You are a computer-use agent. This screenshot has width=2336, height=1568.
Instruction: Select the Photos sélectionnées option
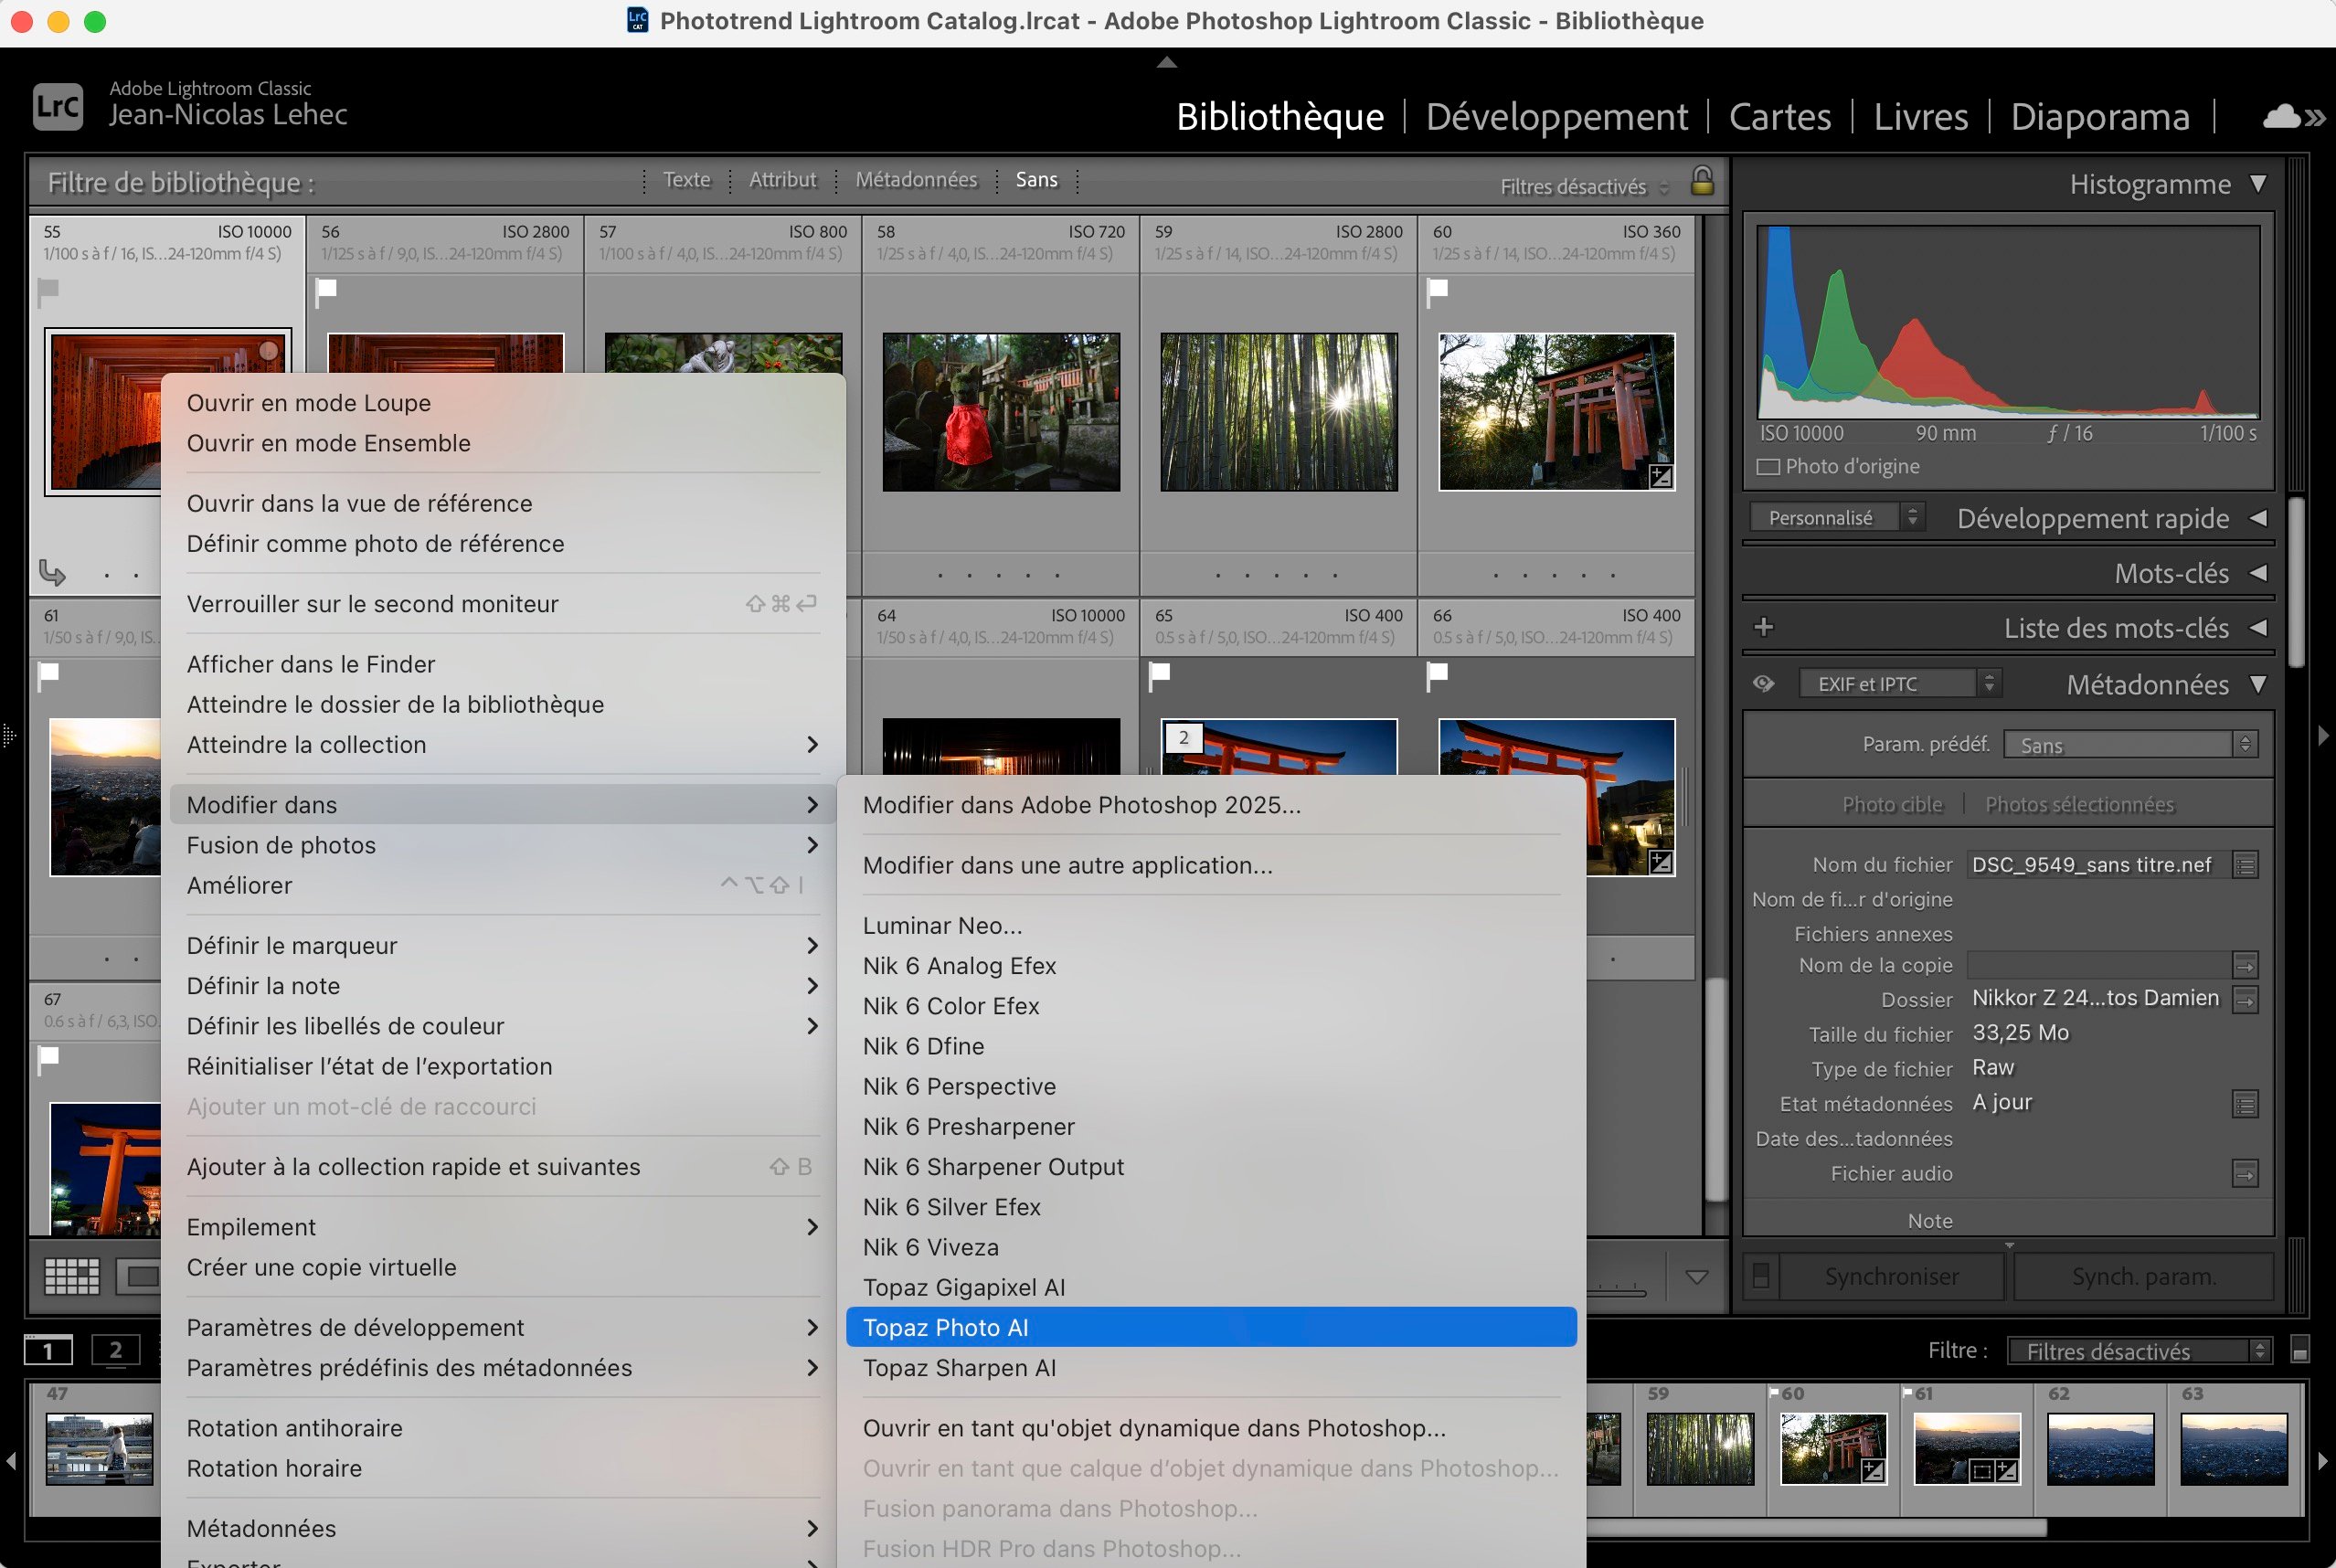tap(2079, 805)
